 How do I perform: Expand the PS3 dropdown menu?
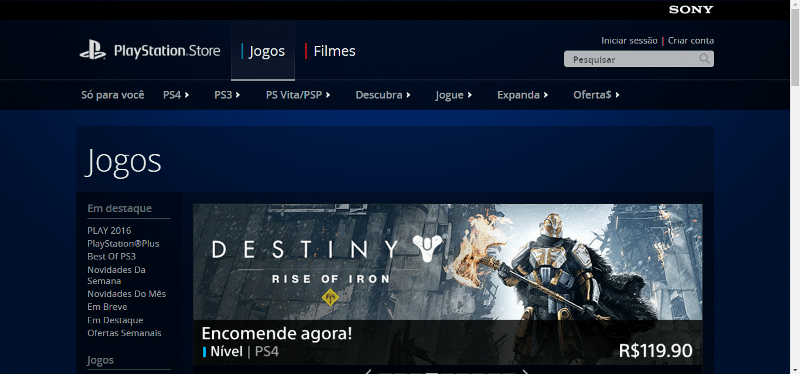tap(227, 95)
